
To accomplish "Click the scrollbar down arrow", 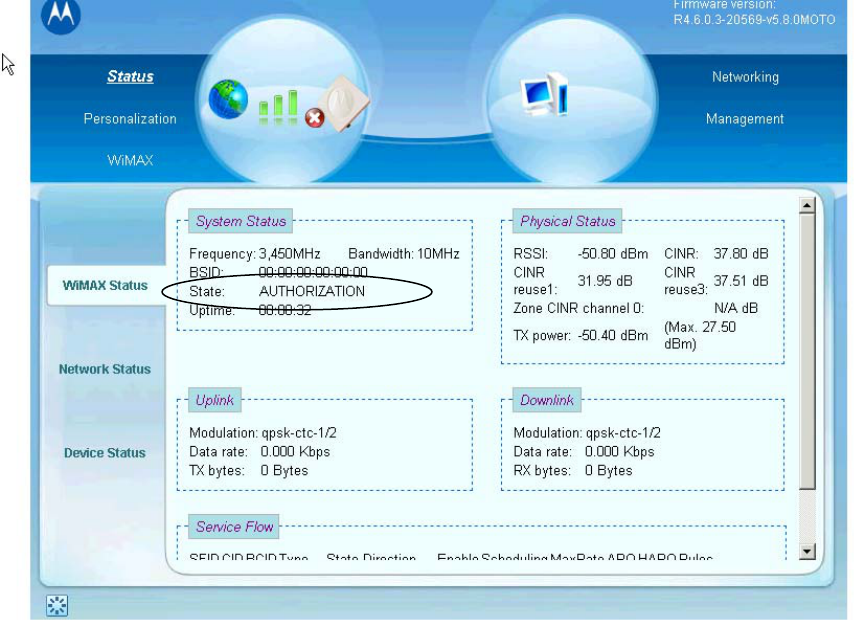I will pyautogui.click(x=807, y=551).
